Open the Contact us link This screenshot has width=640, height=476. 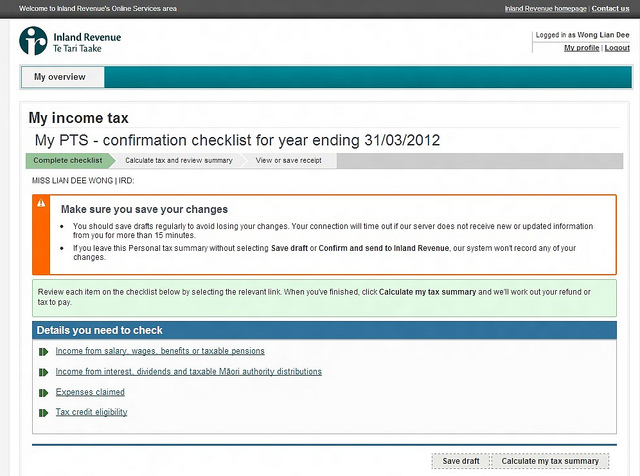point(610,8)
